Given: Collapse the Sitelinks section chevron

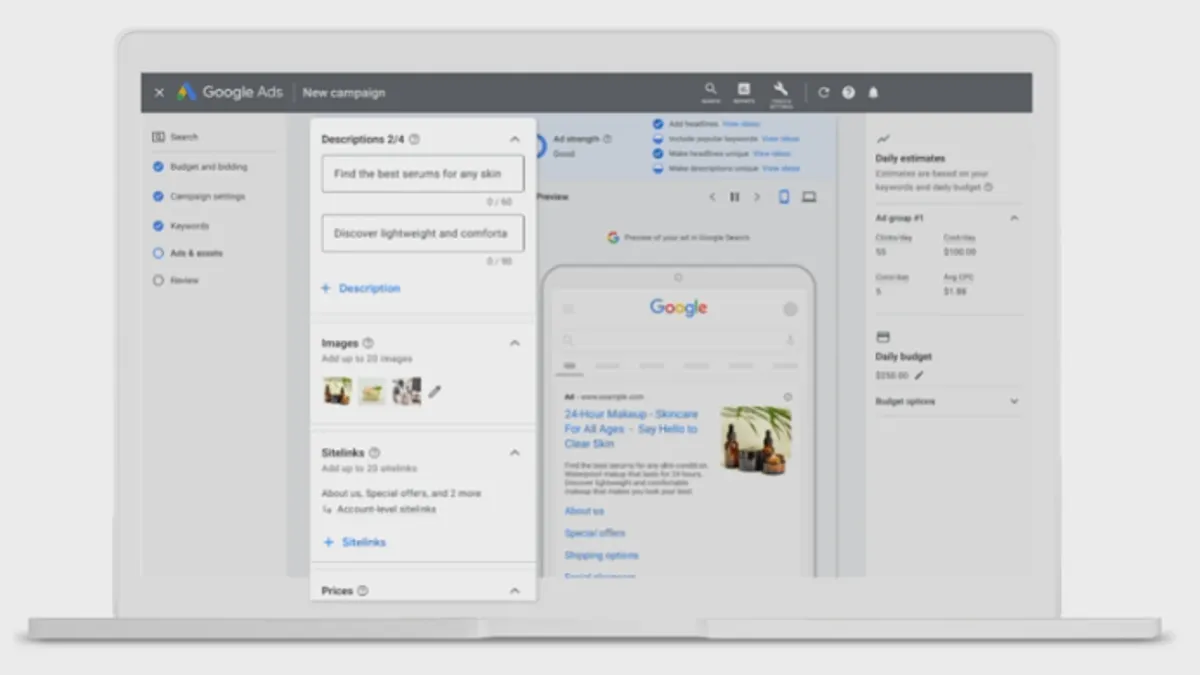Looking at the screenshot, I should (515, 453).
